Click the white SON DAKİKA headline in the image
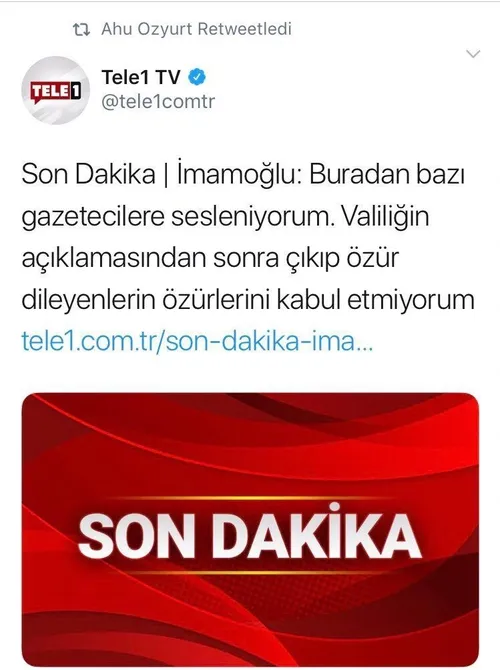This screenshot has height=670, width=500. click(250, 535)
